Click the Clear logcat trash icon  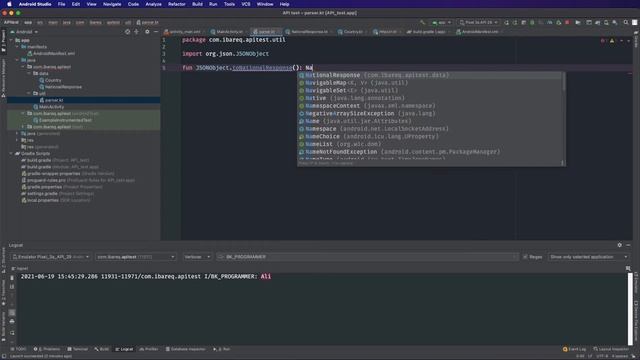point(12,278)
